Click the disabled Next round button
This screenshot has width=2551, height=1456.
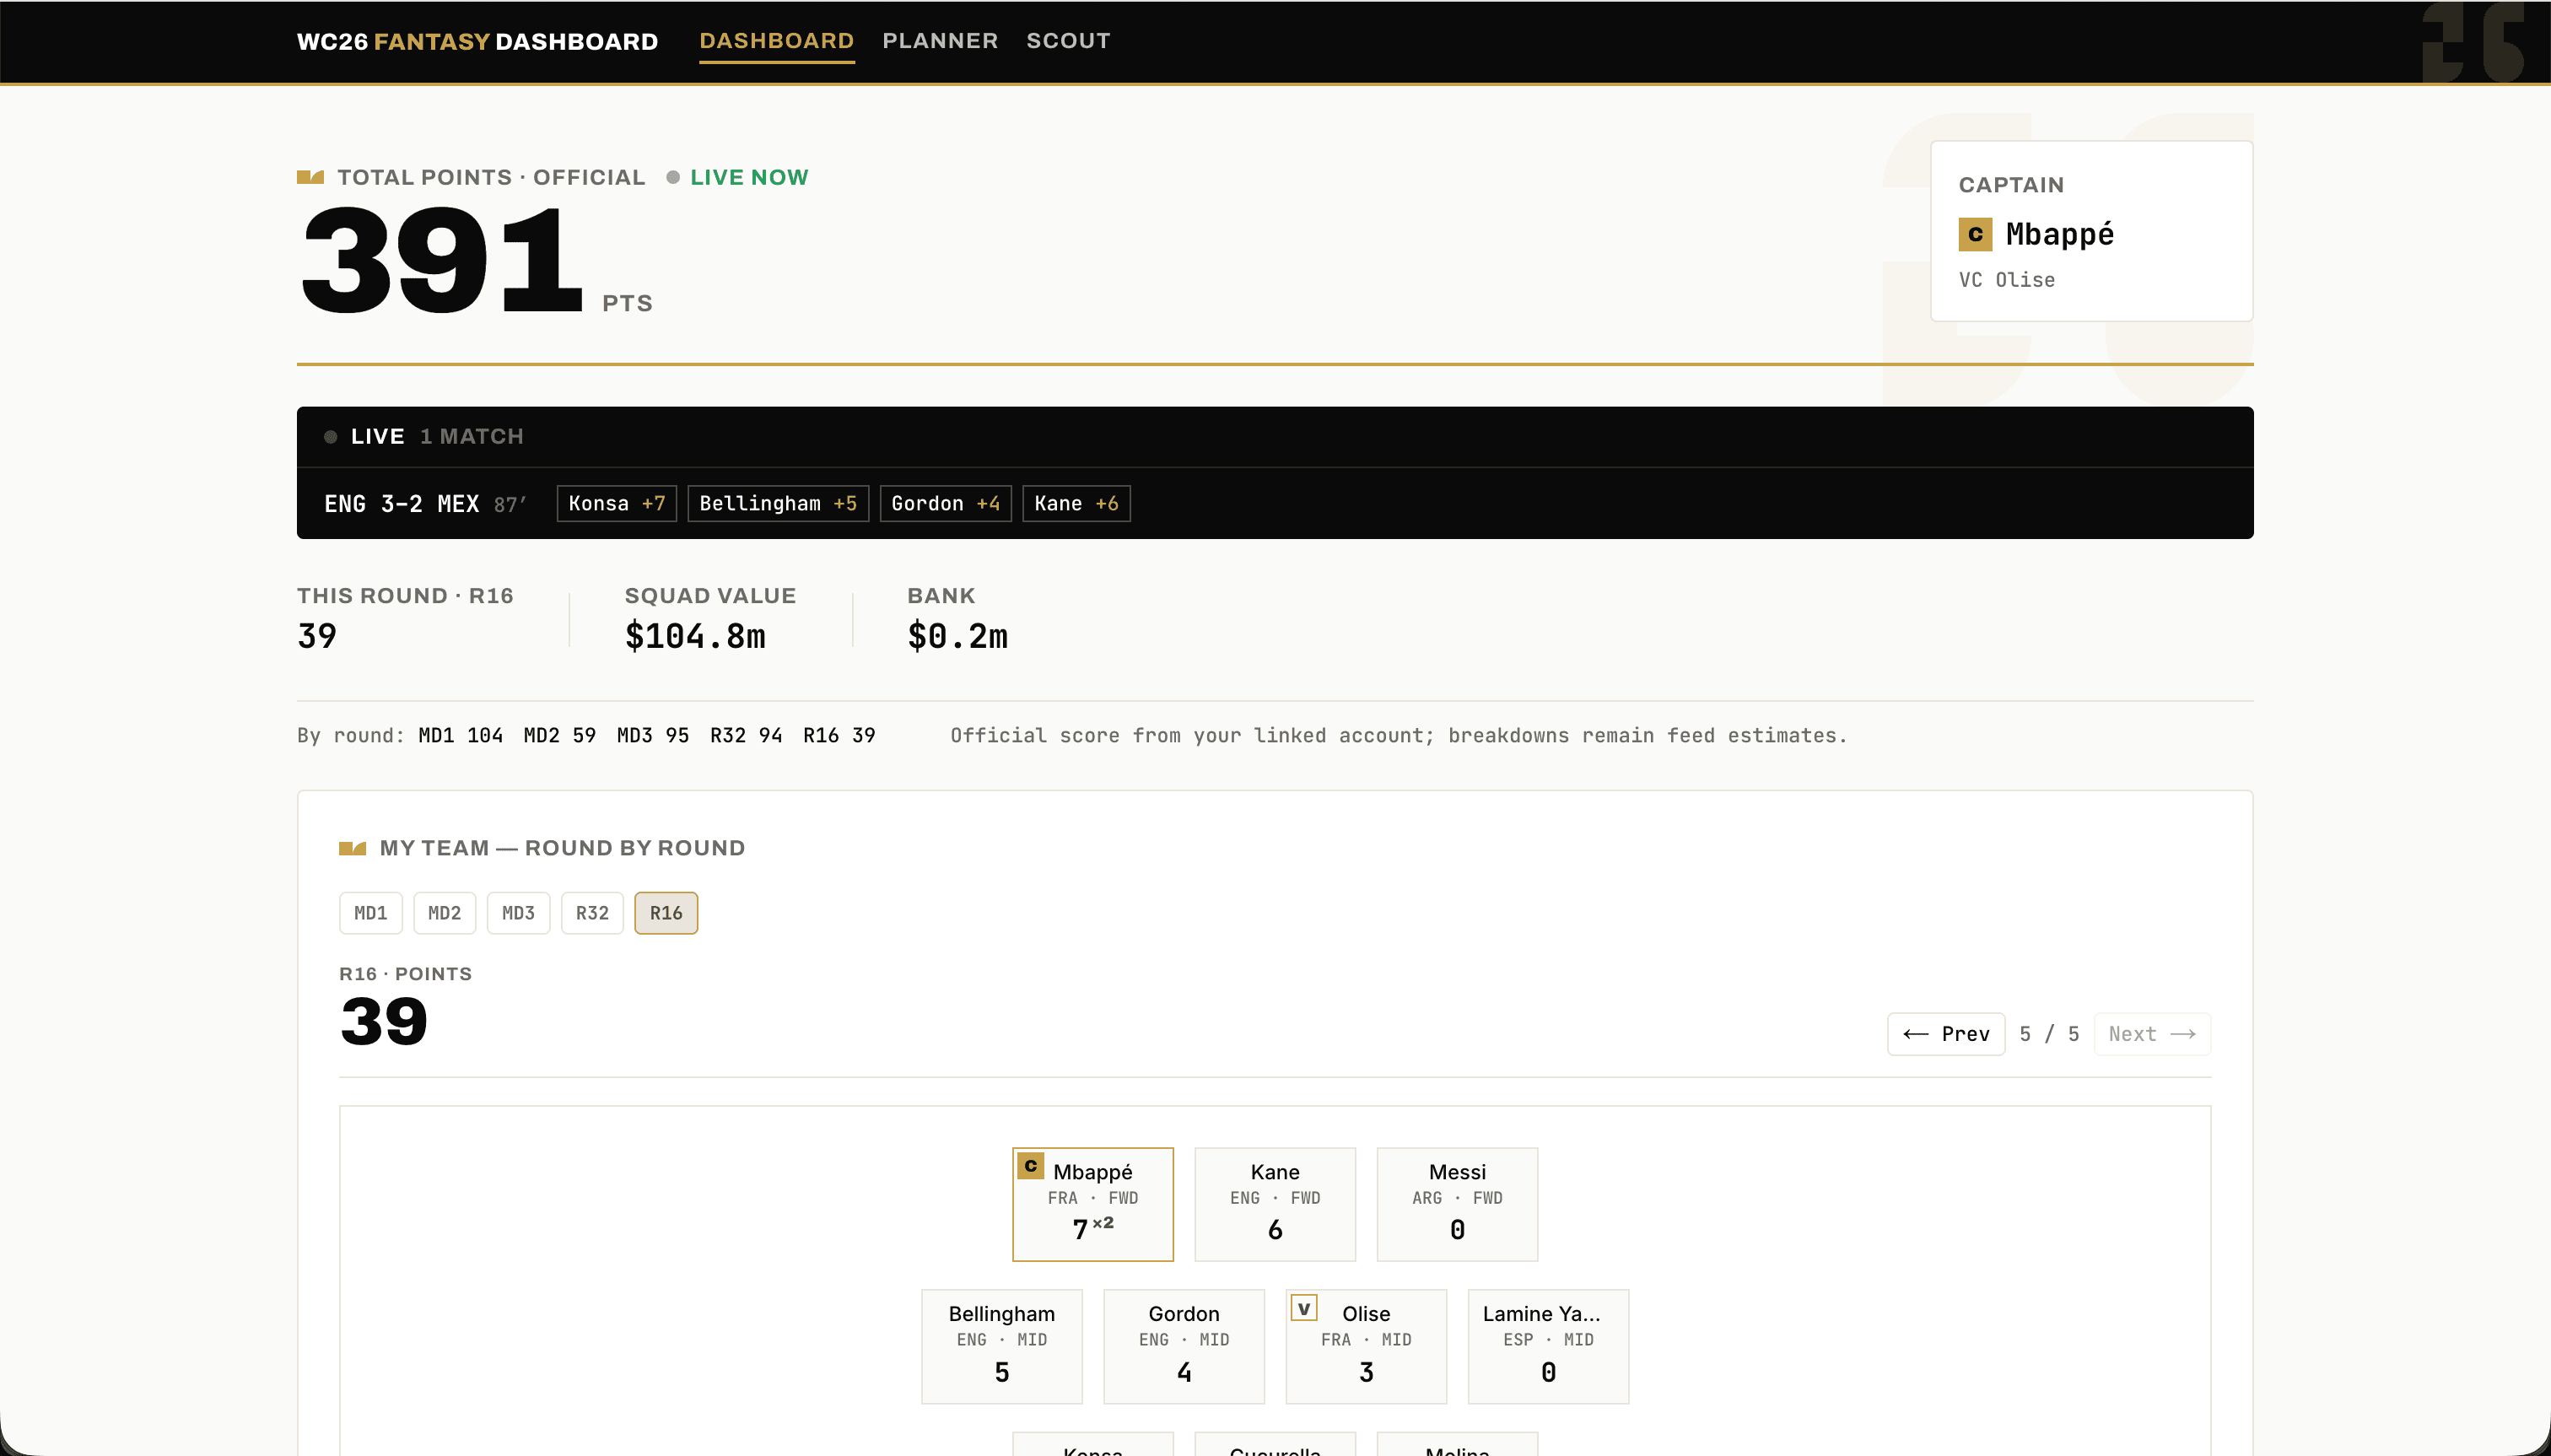point(2152,1034)
